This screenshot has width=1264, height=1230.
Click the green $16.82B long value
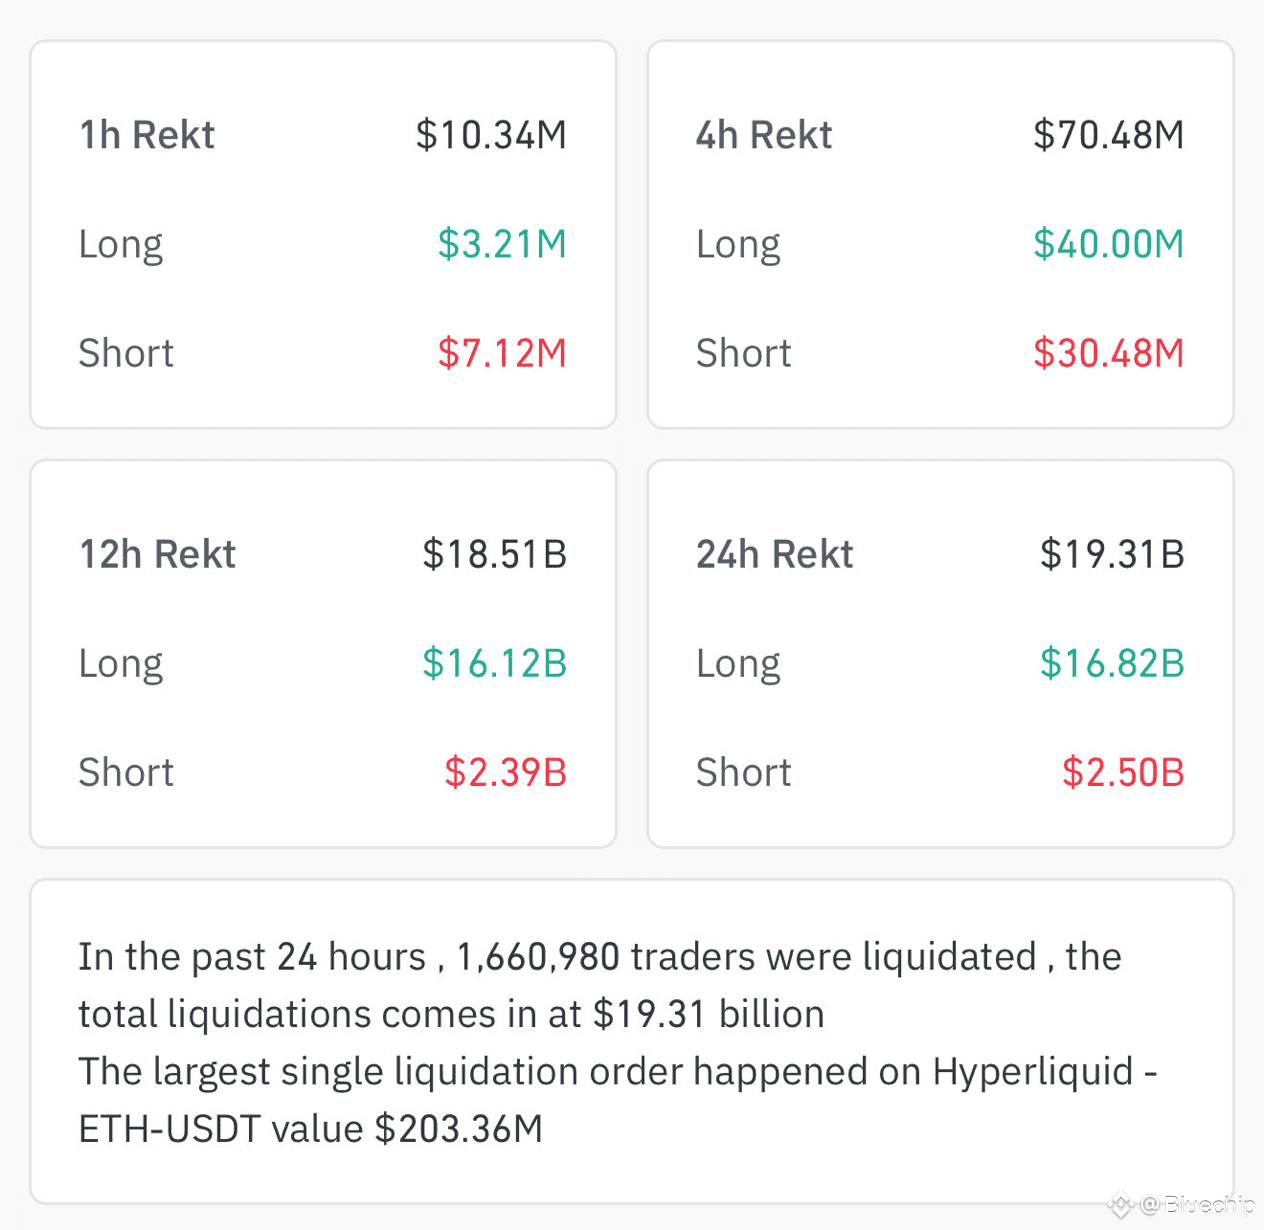point(1112,663)
